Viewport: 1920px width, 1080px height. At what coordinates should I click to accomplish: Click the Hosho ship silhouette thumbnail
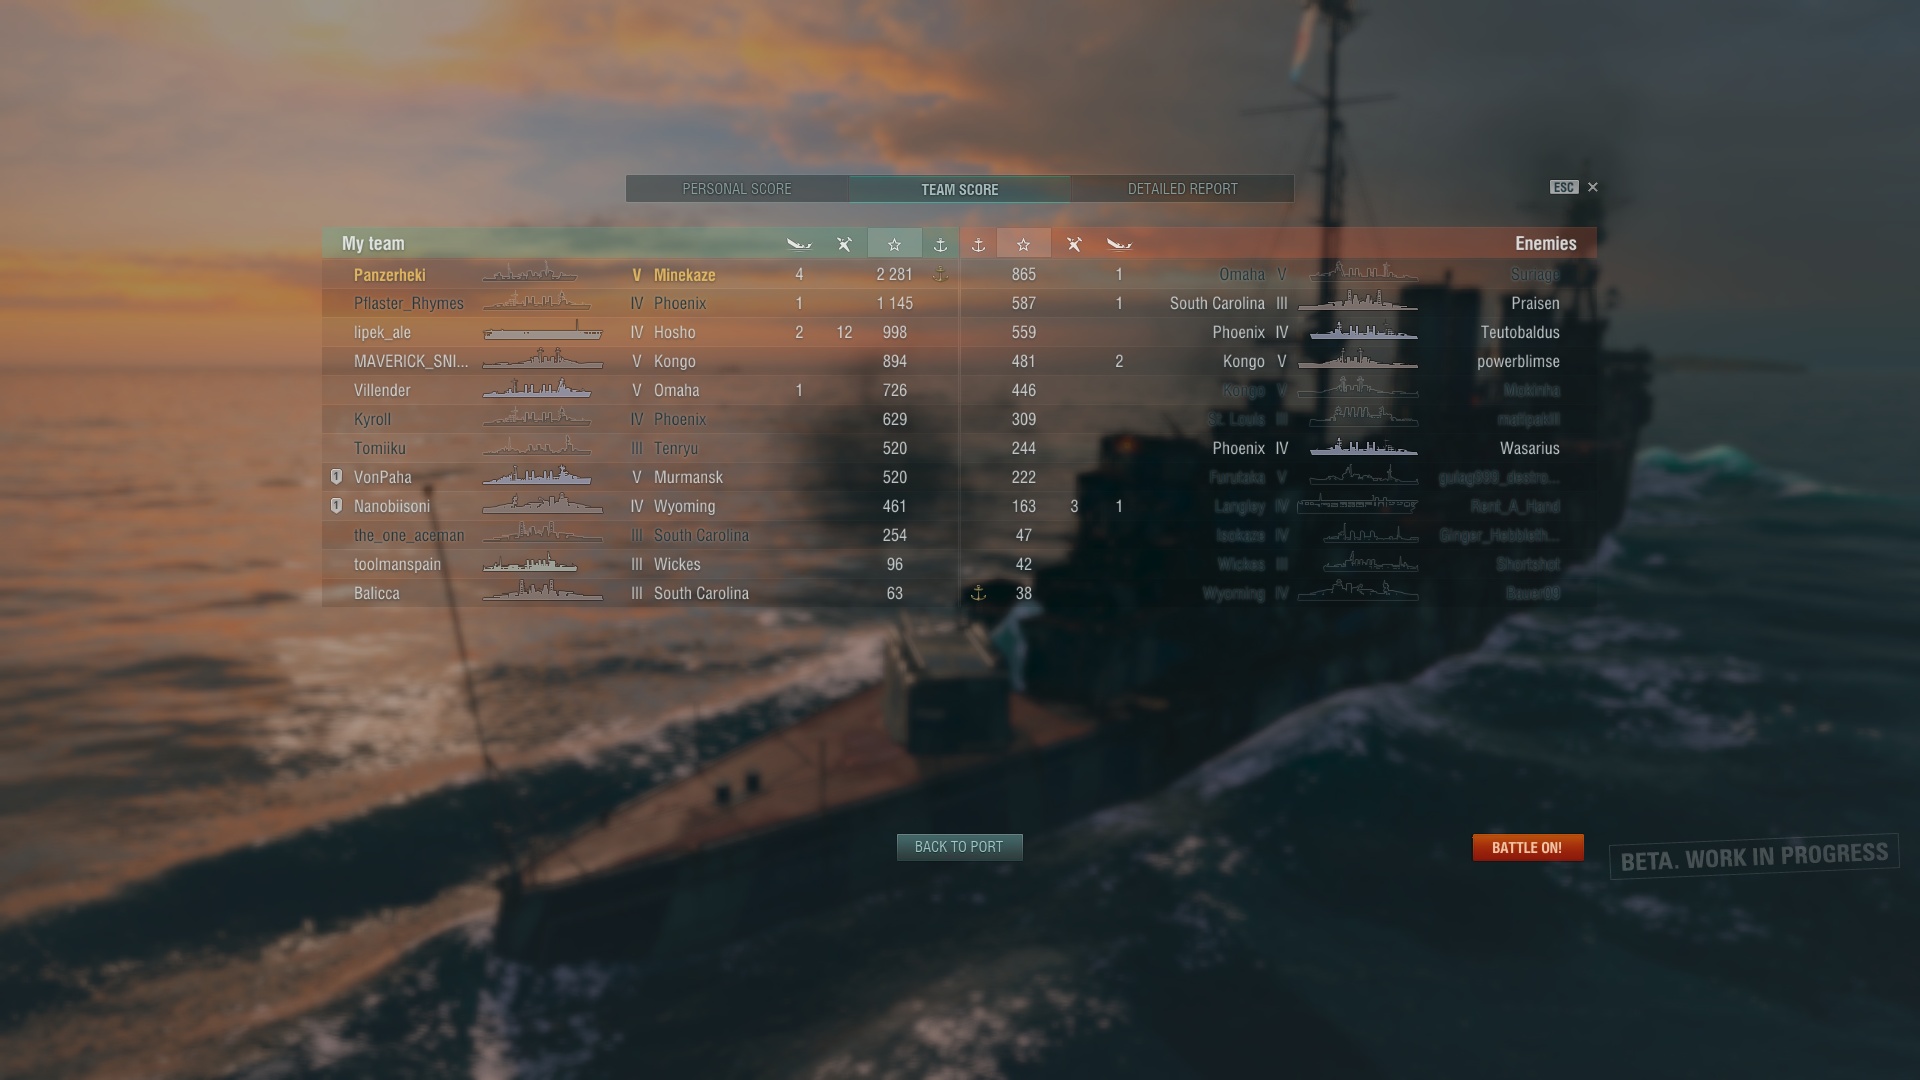pyautogui.click(x=543, y=331)
